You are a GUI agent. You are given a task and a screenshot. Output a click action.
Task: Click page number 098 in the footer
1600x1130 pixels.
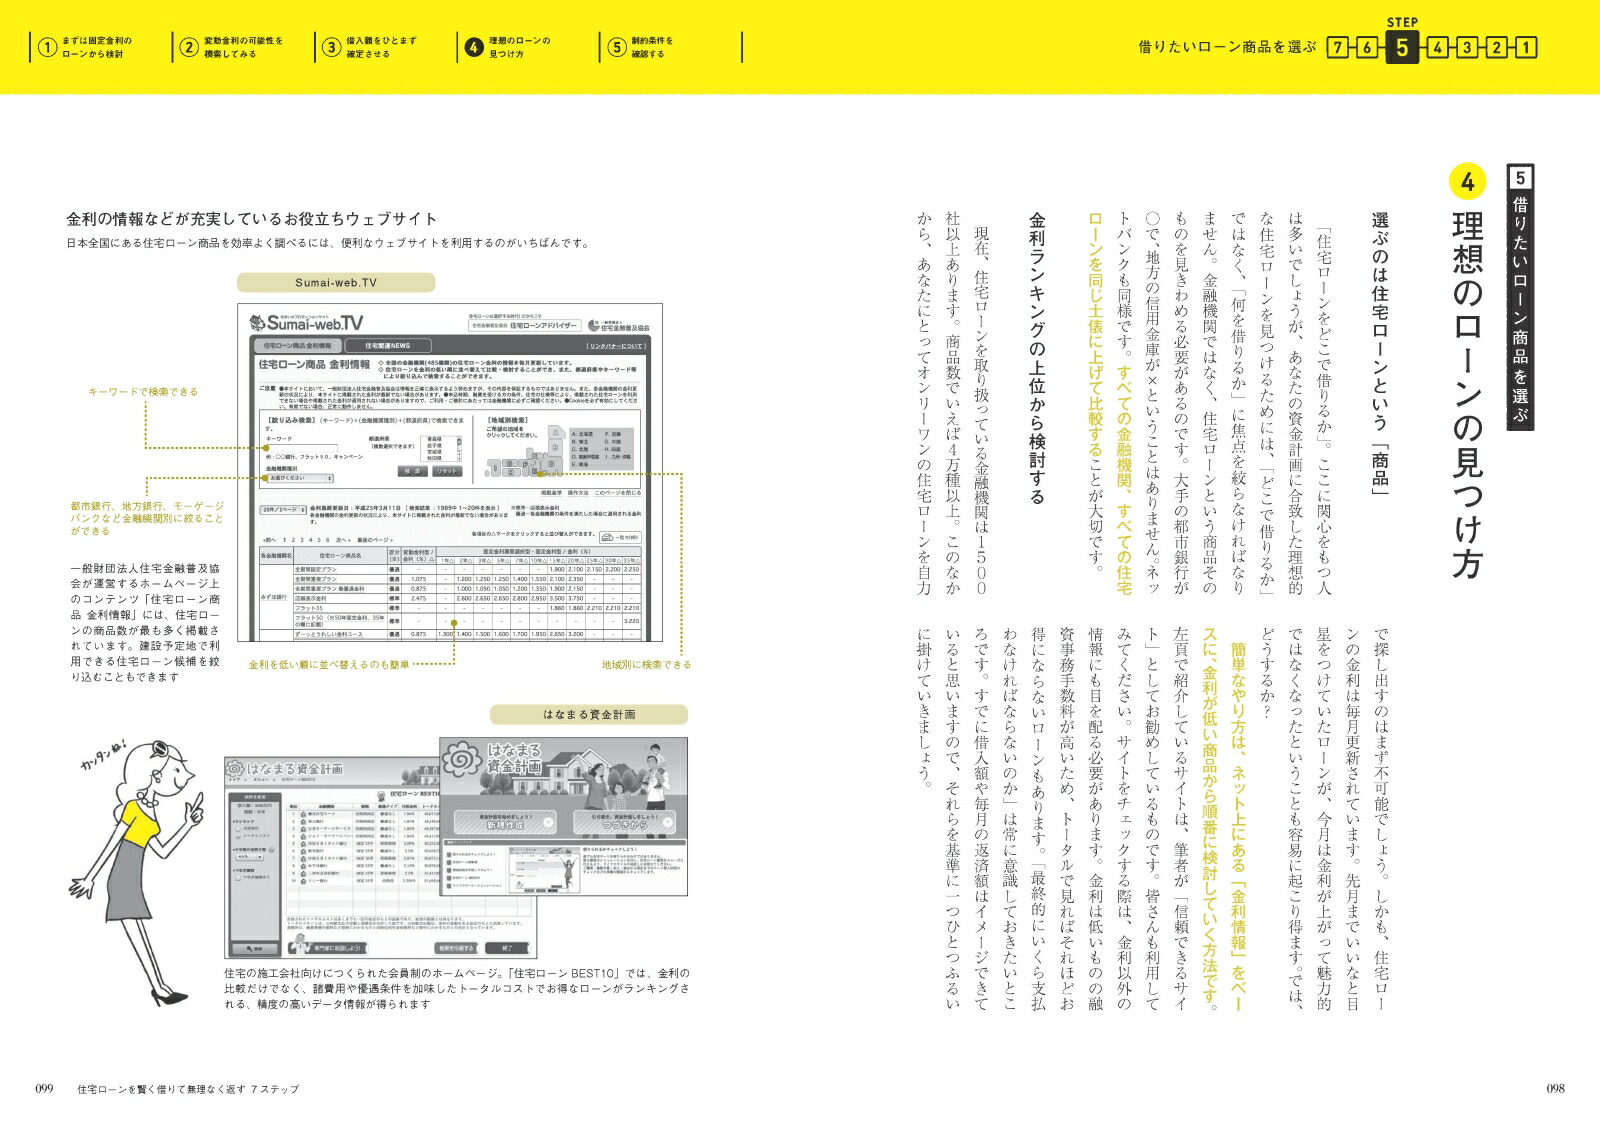(1555, 1089)
